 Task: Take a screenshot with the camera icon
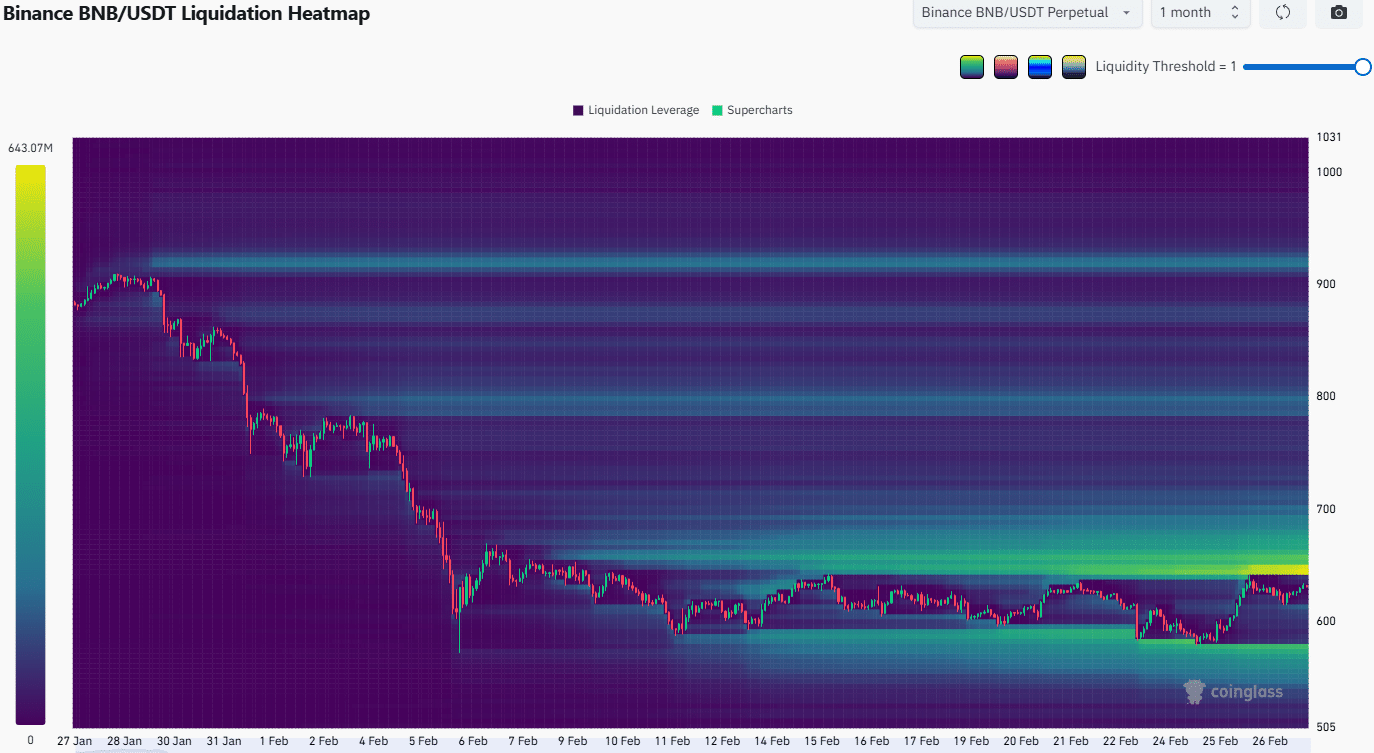pyautogui.click(x=1339, y=13)
